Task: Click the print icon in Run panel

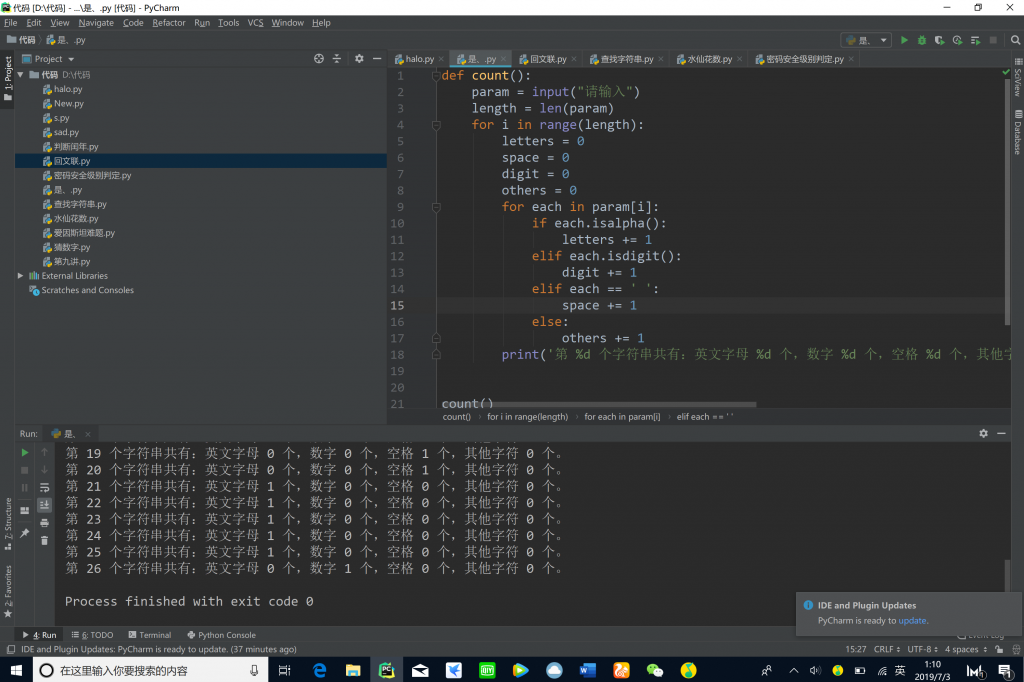Action: [x=44, y=523]
